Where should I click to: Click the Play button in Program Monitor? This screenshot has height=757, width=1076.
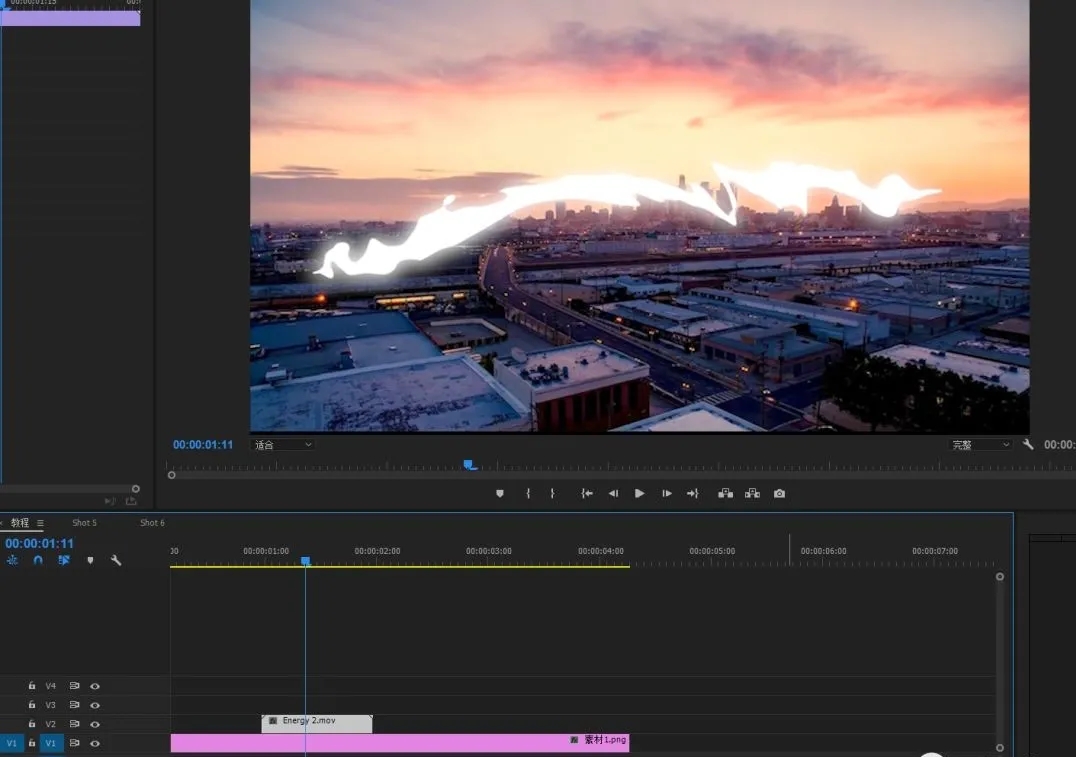coord(639,493)
